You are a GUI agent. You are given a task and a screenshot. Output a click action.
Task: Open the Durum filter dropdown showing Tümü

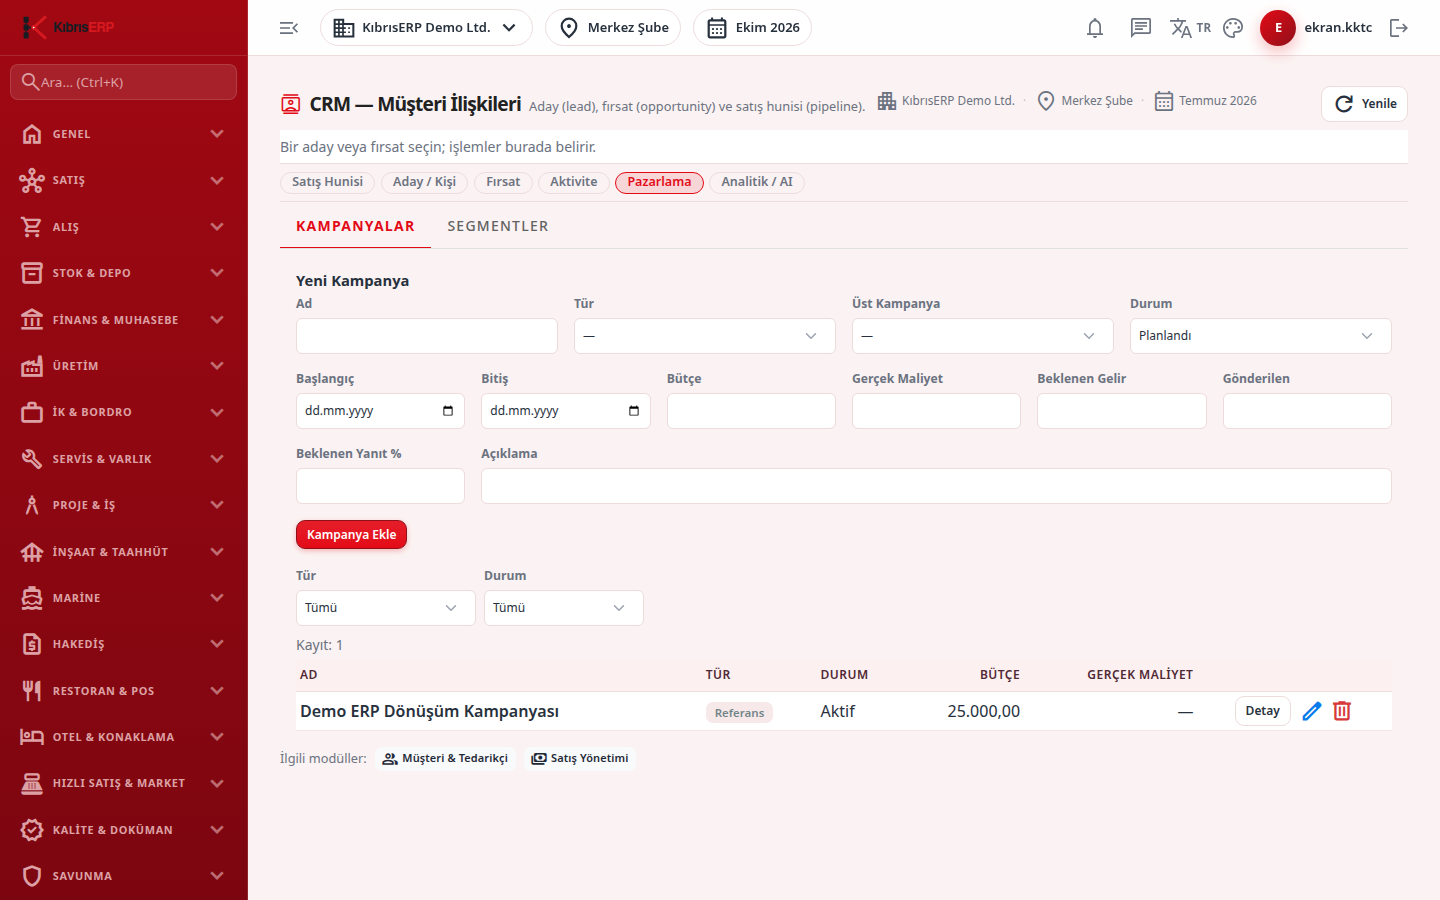click(564, 608)
